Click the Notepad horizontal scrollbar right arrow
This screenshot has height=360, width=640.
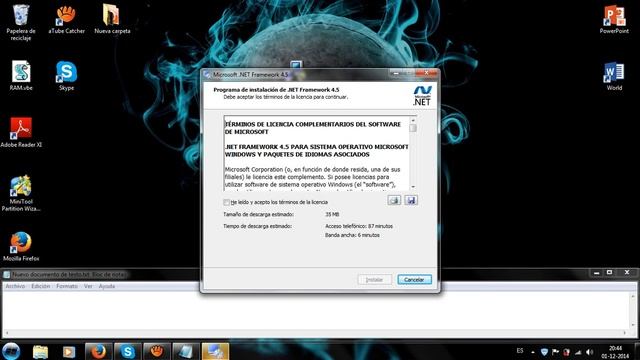click(625, 333)
